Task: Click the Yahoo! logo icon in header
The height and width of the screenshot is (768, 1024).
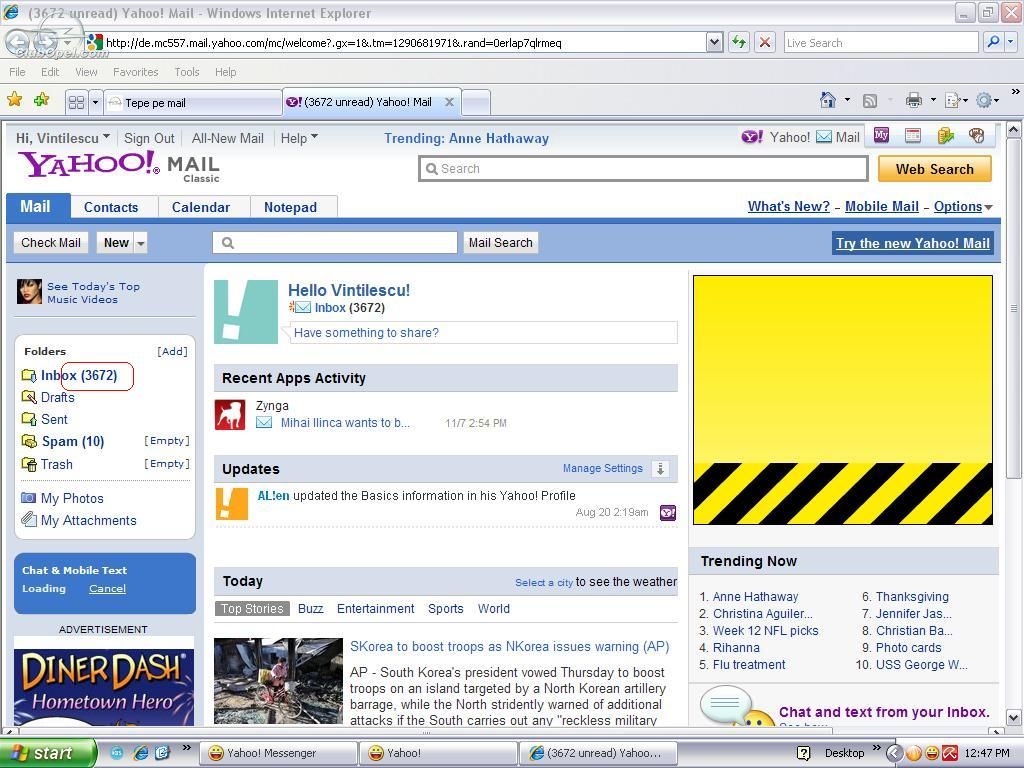Action: (x=752, y=136)
